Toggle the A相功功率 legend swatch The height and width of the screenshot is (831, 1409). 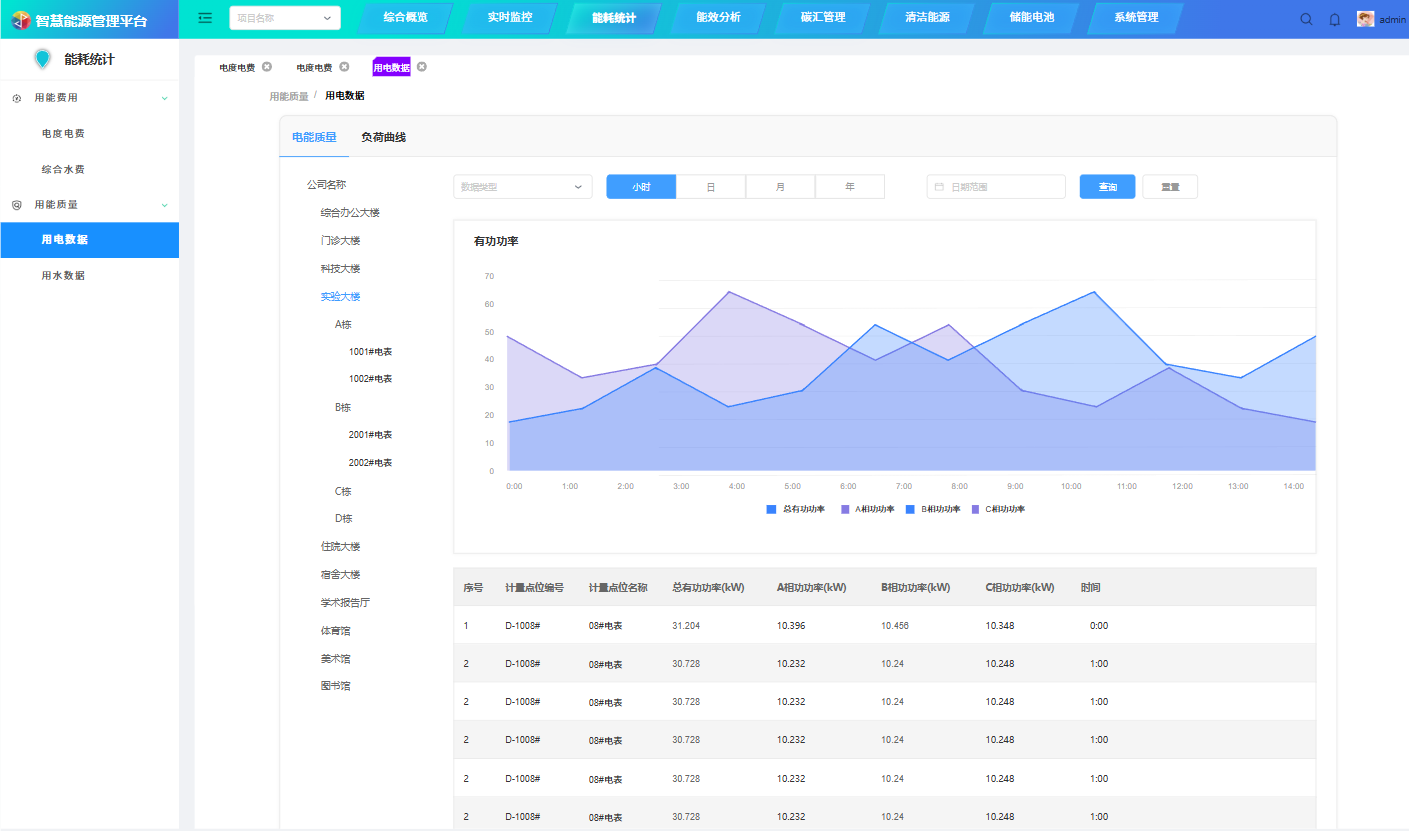845,509
